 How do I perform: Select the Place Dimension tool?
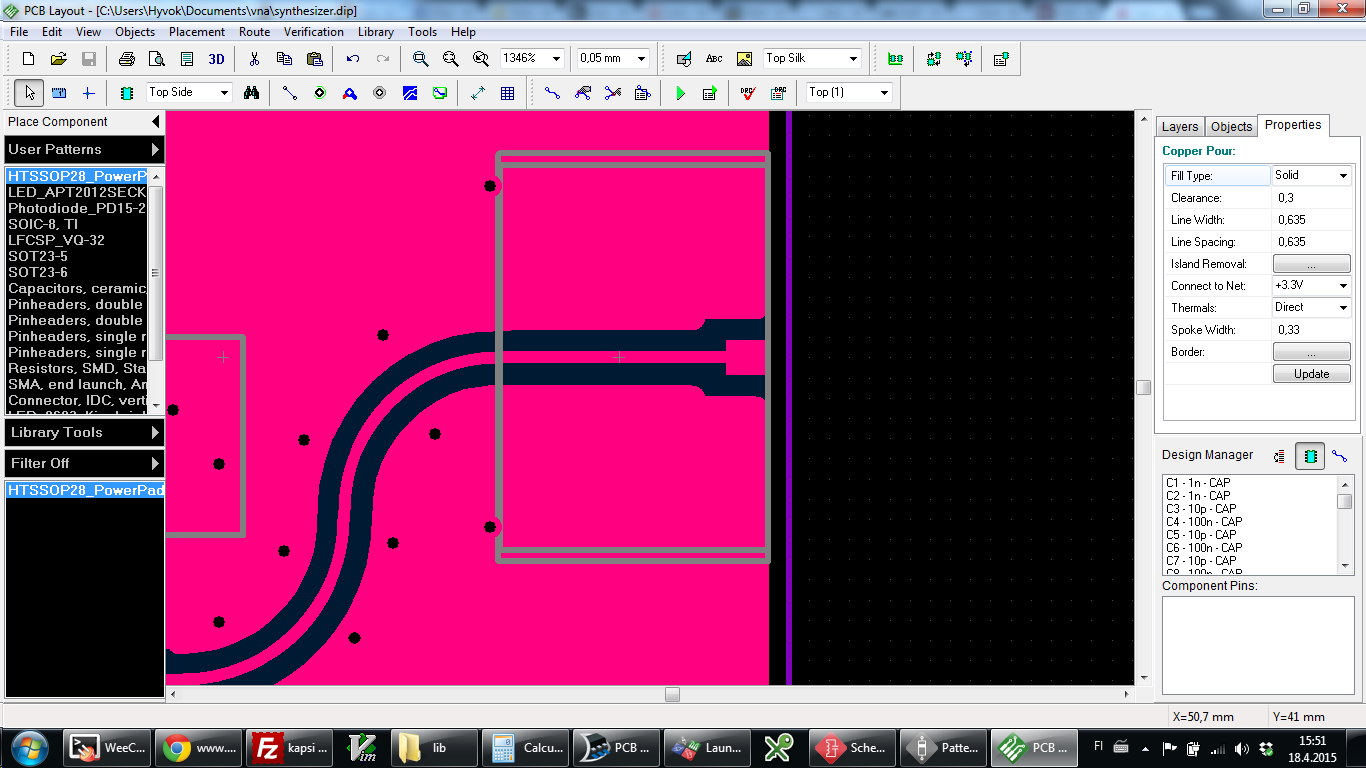[477, 93]
